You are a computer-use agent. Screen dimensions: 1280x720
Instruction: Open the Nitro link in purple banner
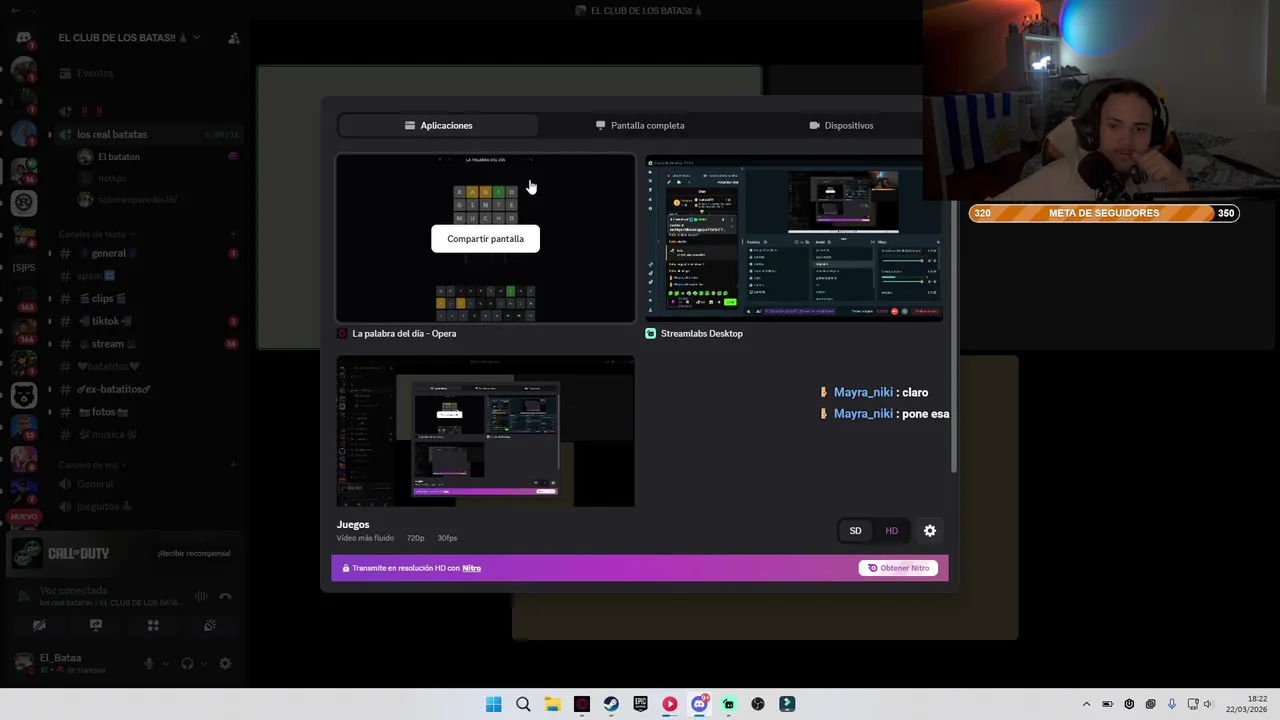click(471, 568)
